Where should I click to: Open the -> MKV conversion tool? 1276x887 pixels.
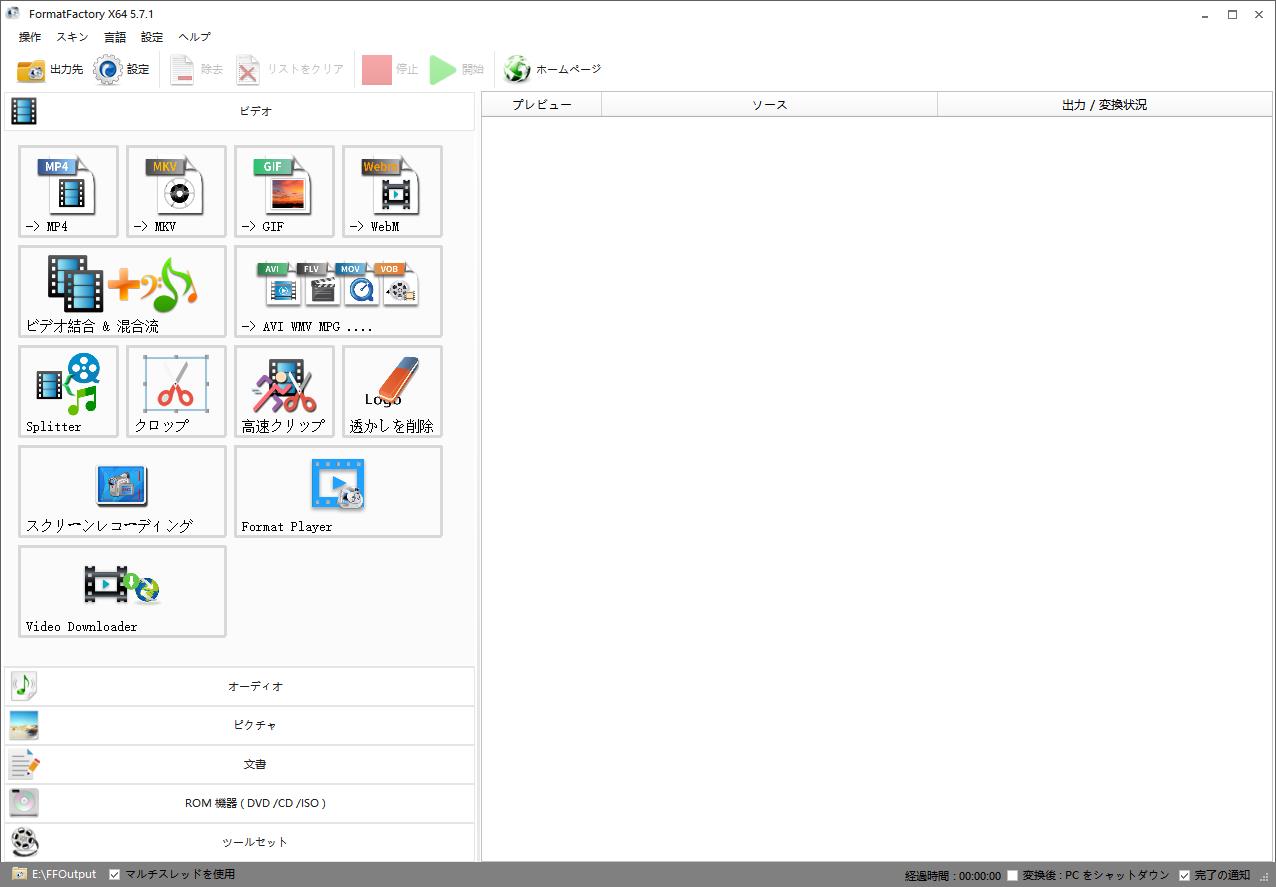point(176,191)
